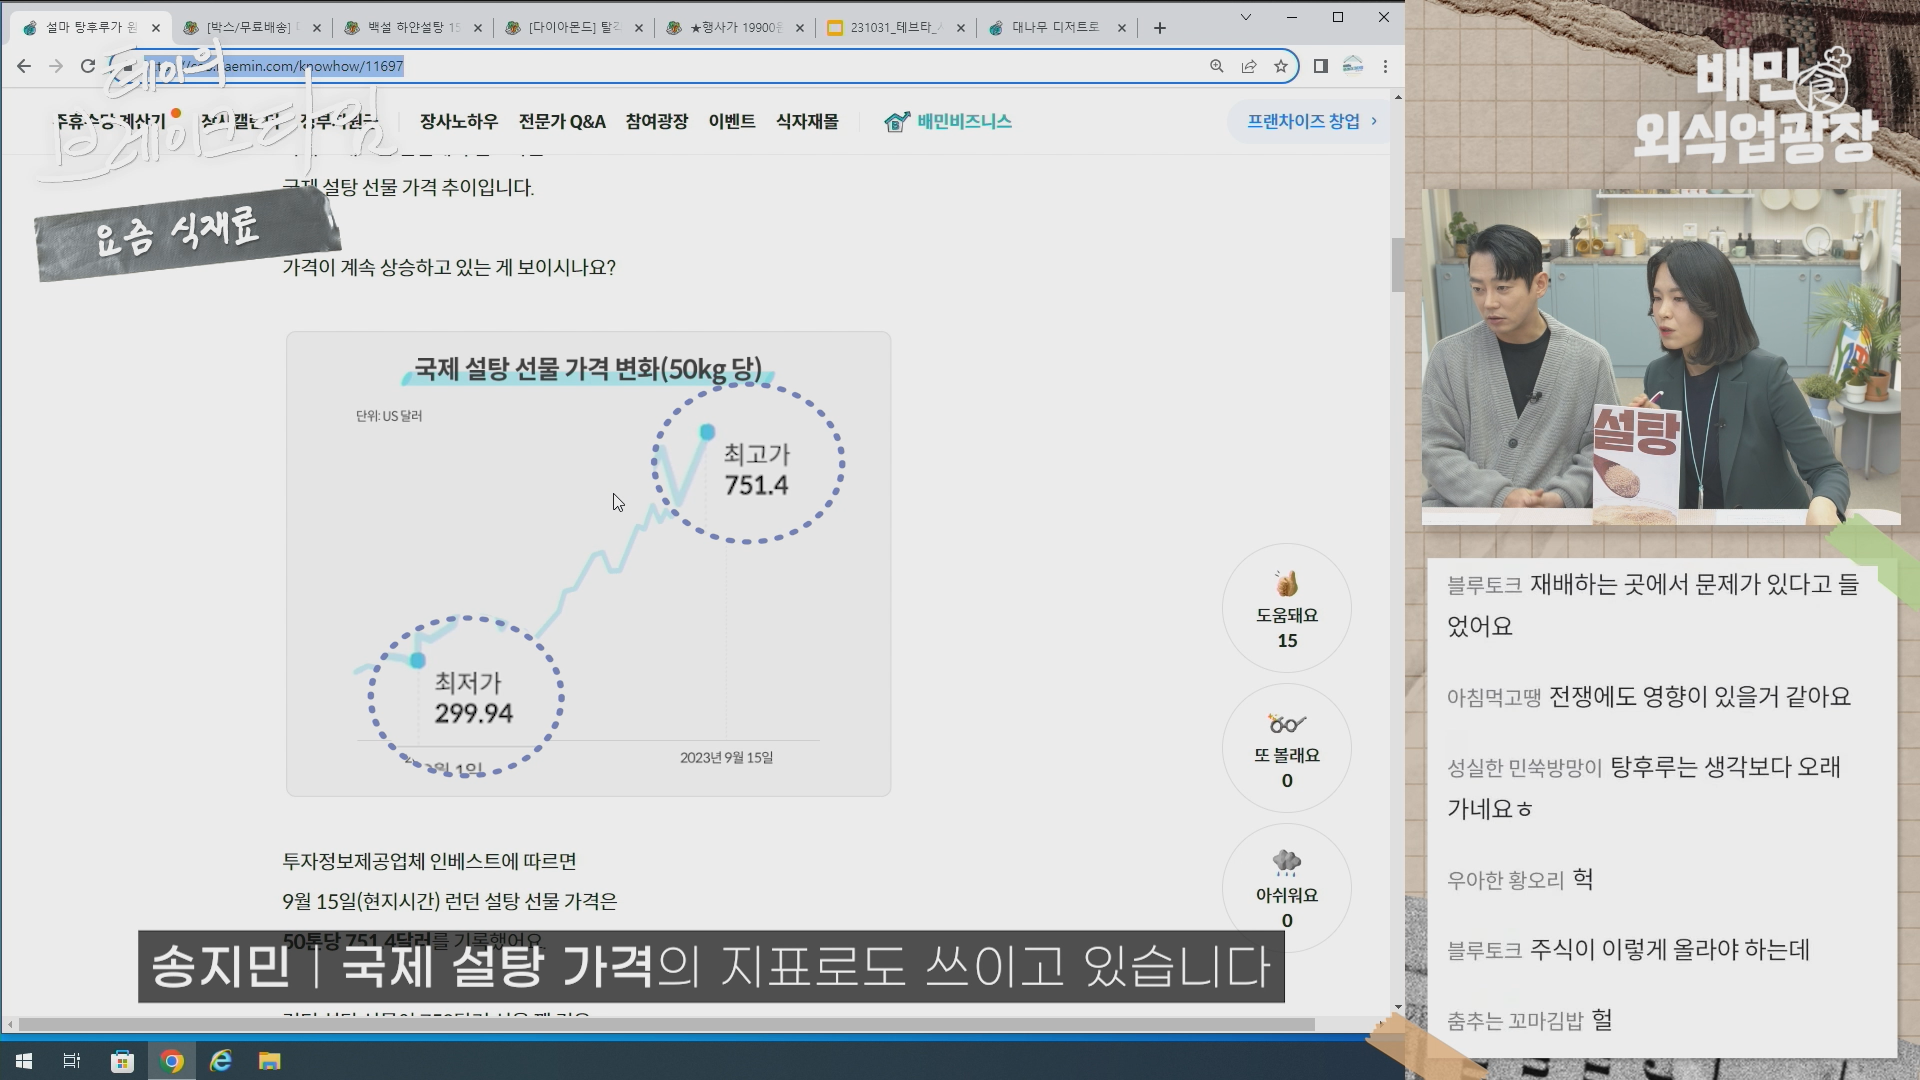The height and width of the screenshot is (1080, 1920).
Task: Bookmark this page with the star icon
Action: tap(1281, 66)
